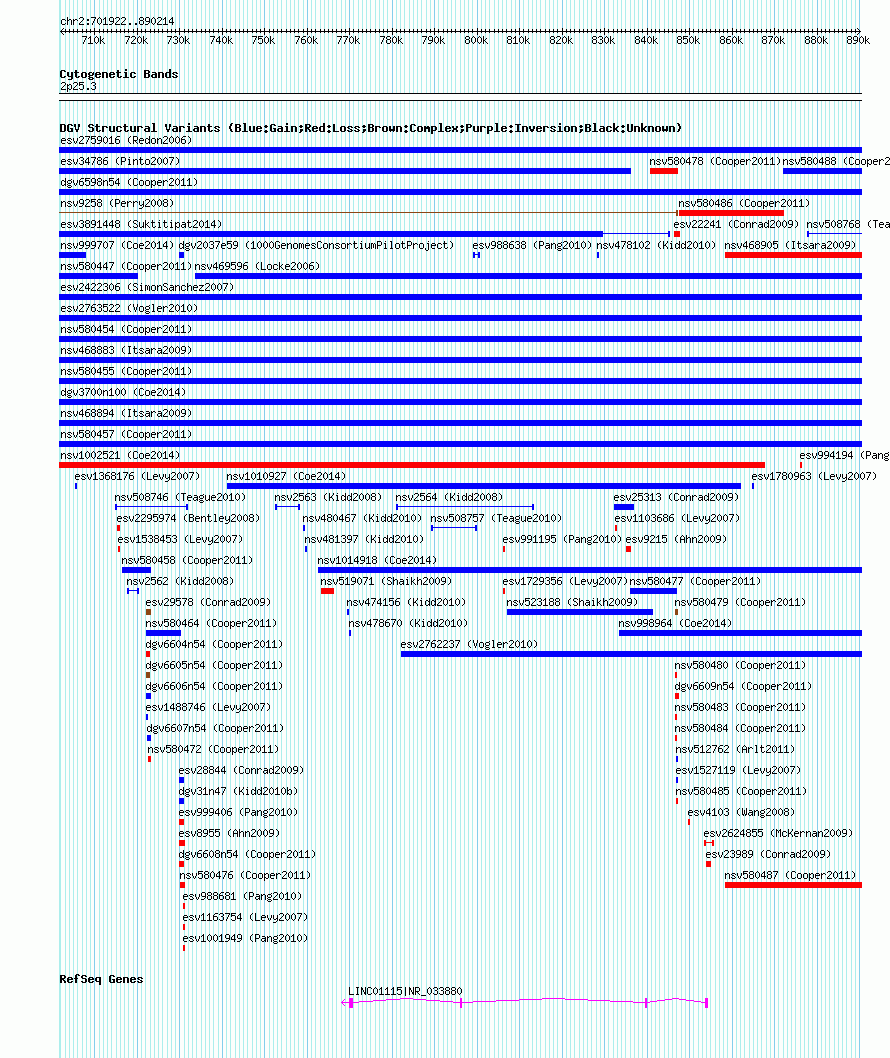Screen dimensions: 890x1058
Task: Click the esv2762237 (Vogler2010) label
Action: pos(469,643)
